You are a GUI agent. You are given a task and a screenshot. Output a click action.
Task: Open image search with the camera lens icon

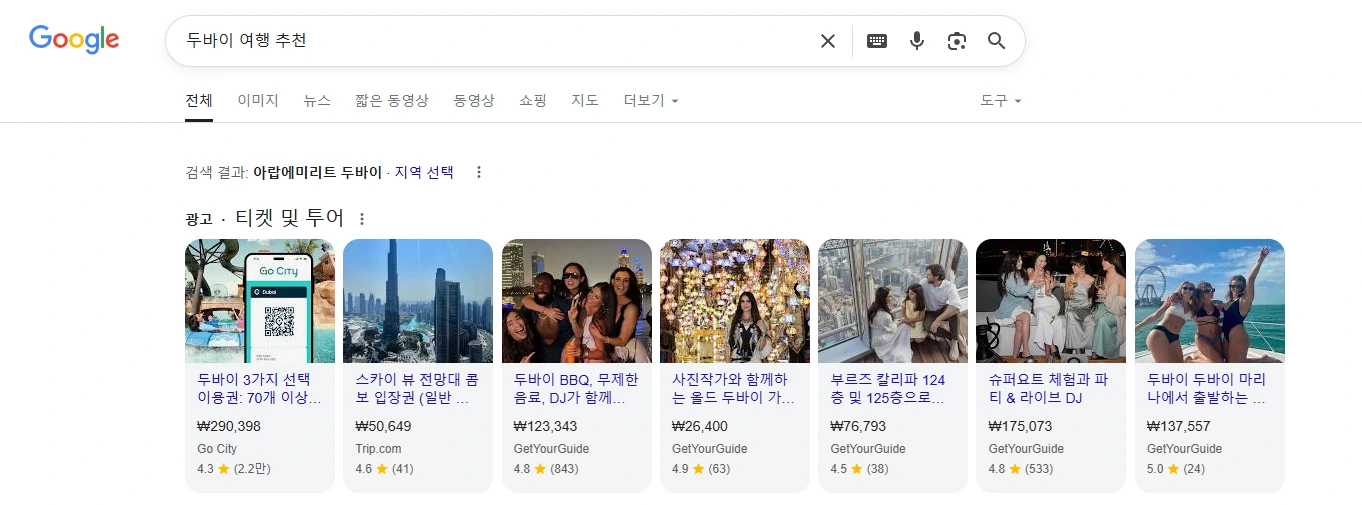pyautogui.click(x=957, y=41)
